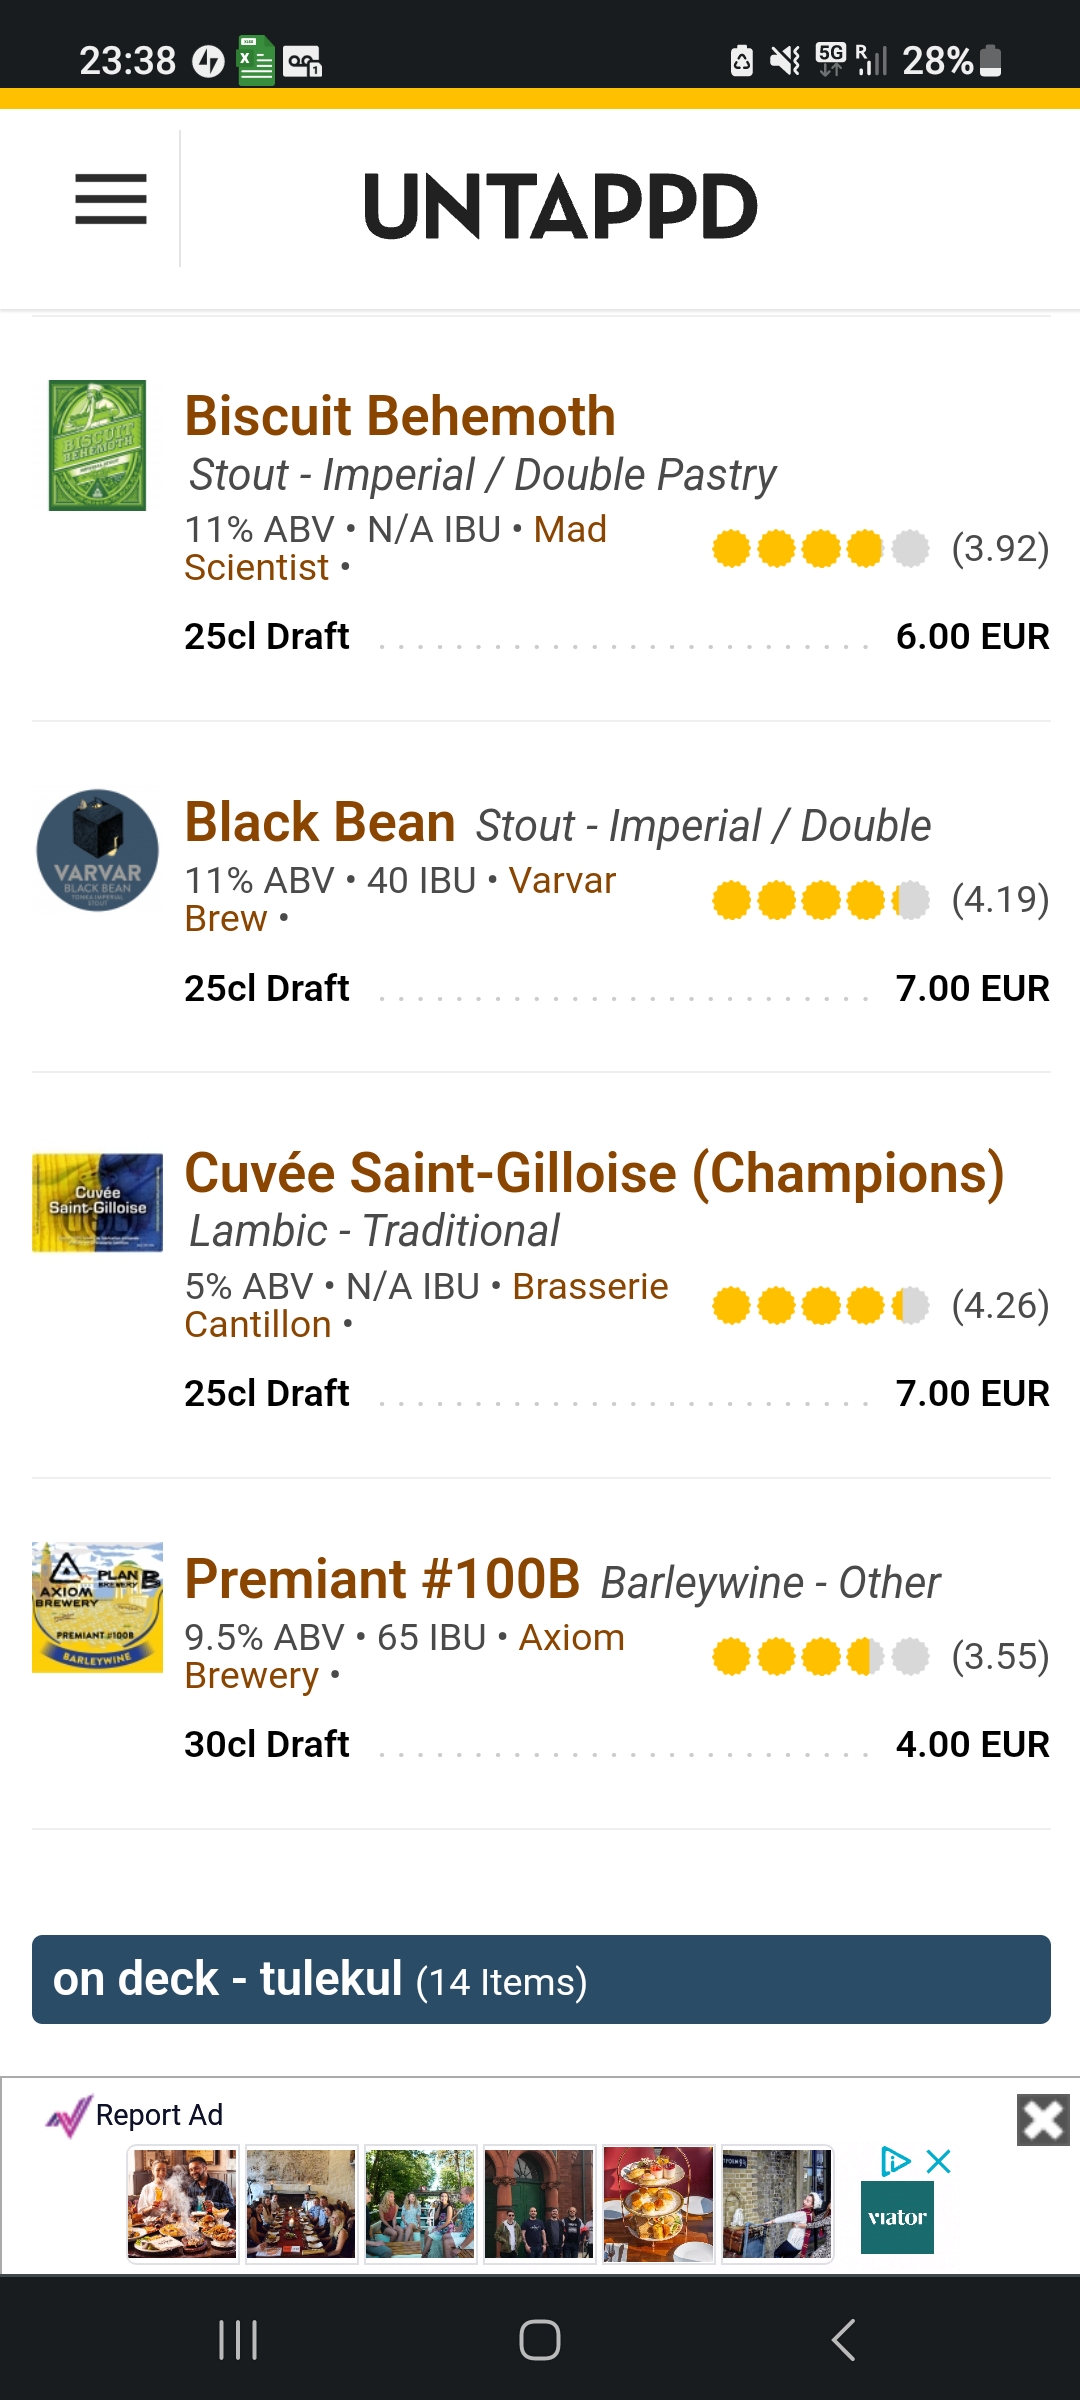Open the Premiant #100B beer page
This screenshot has width=1080, height=2400.
382,1580
